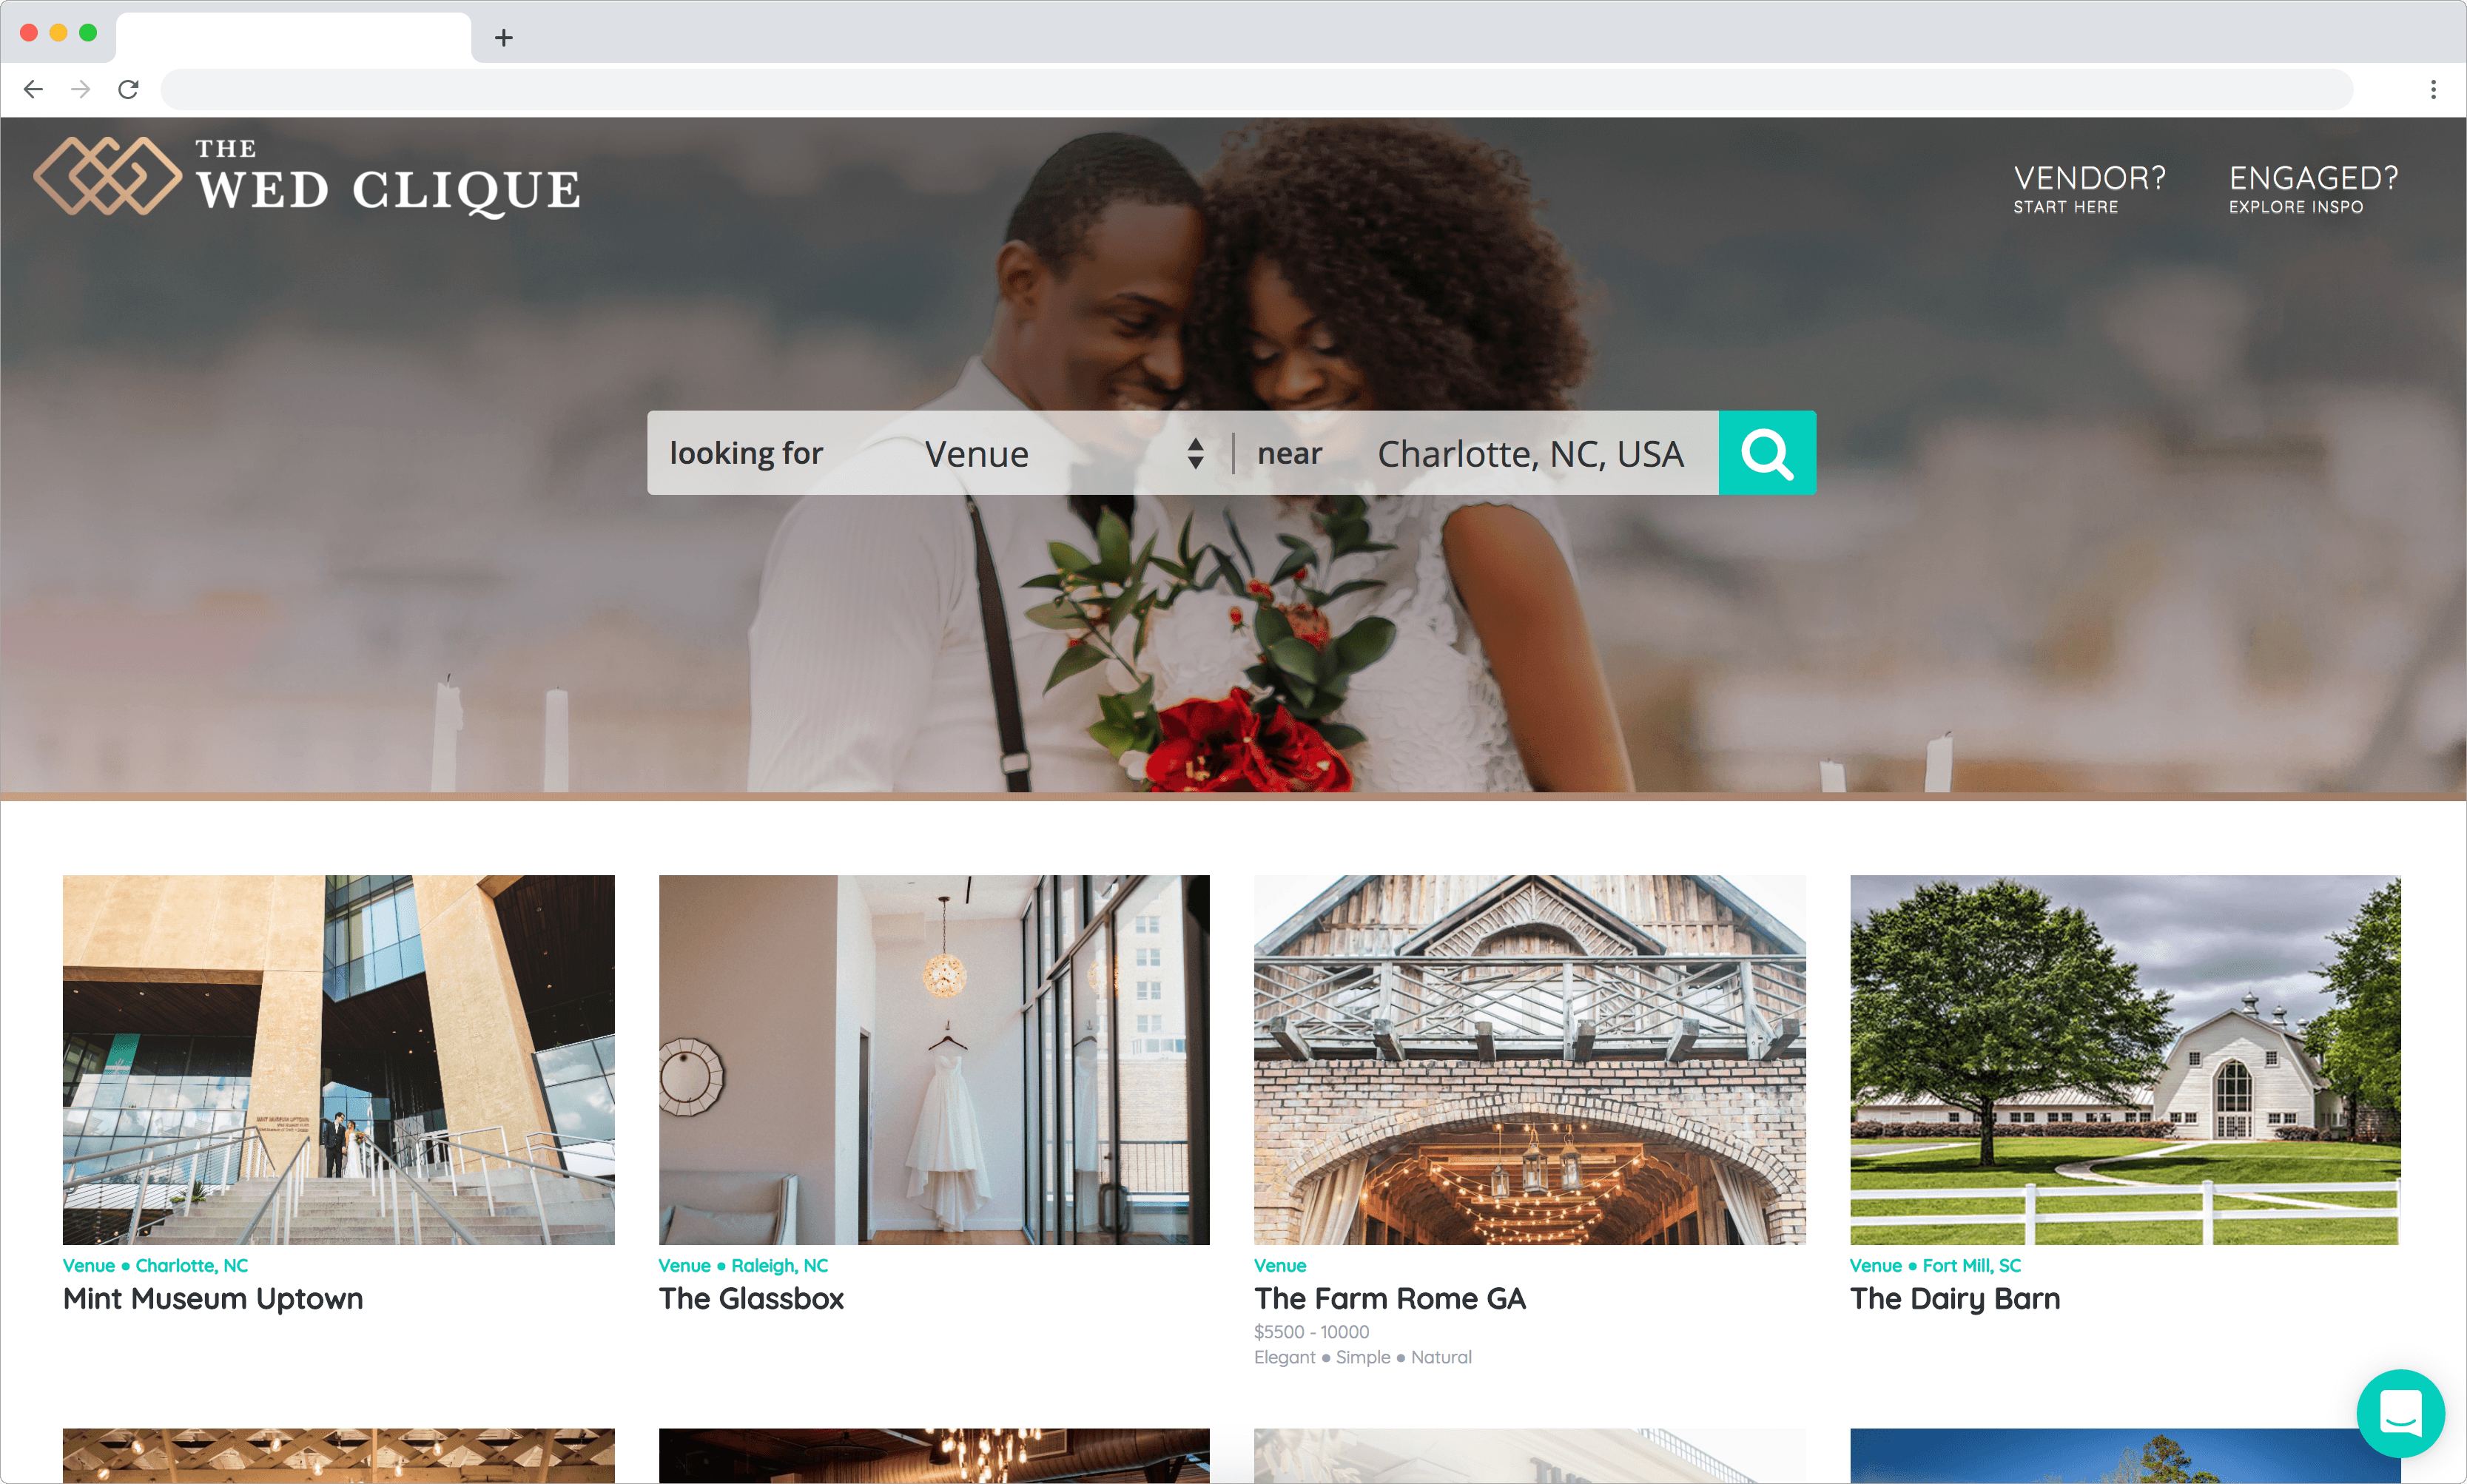Click The Dairy Barn venue link
The width and height of the screenshot is (2467, 1484).
click(x=1956, y=1299)
